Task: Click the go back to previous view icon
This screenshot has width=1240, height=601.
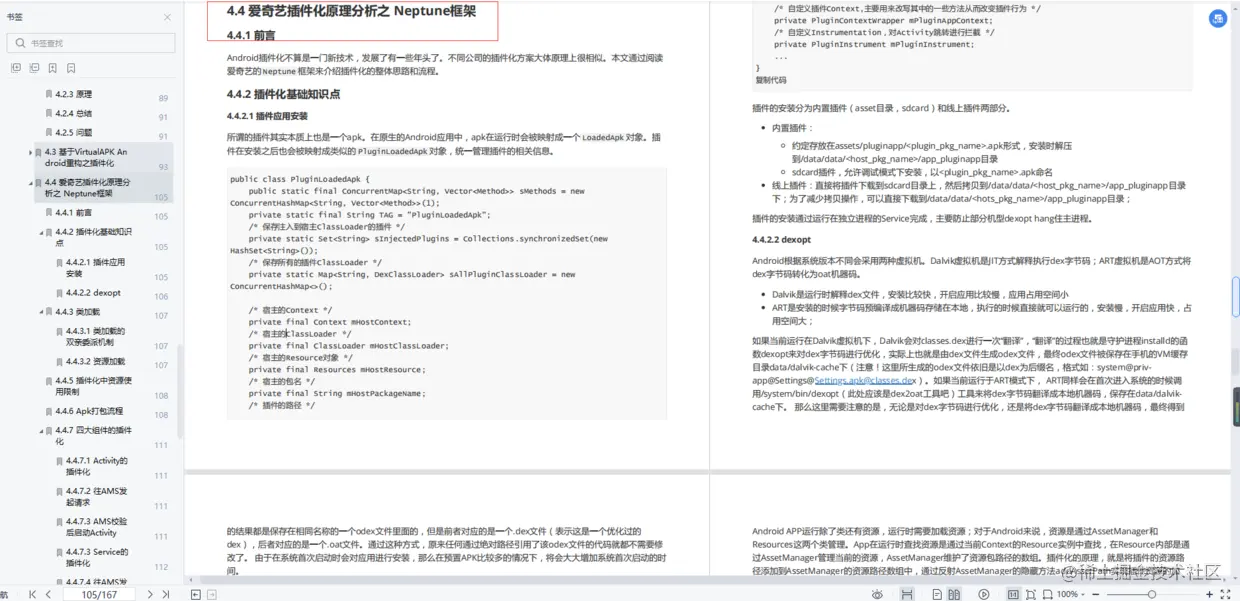Action: click(196, 594)
